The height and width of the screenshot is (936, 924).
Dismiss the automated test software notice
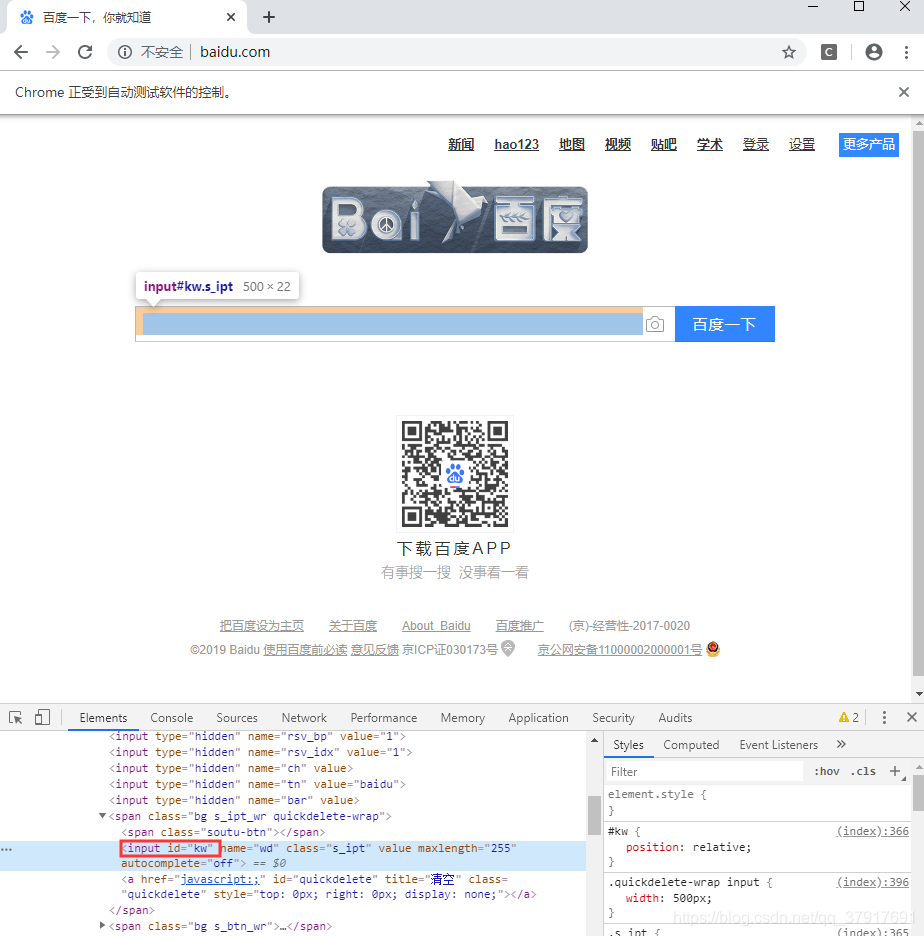904,92
